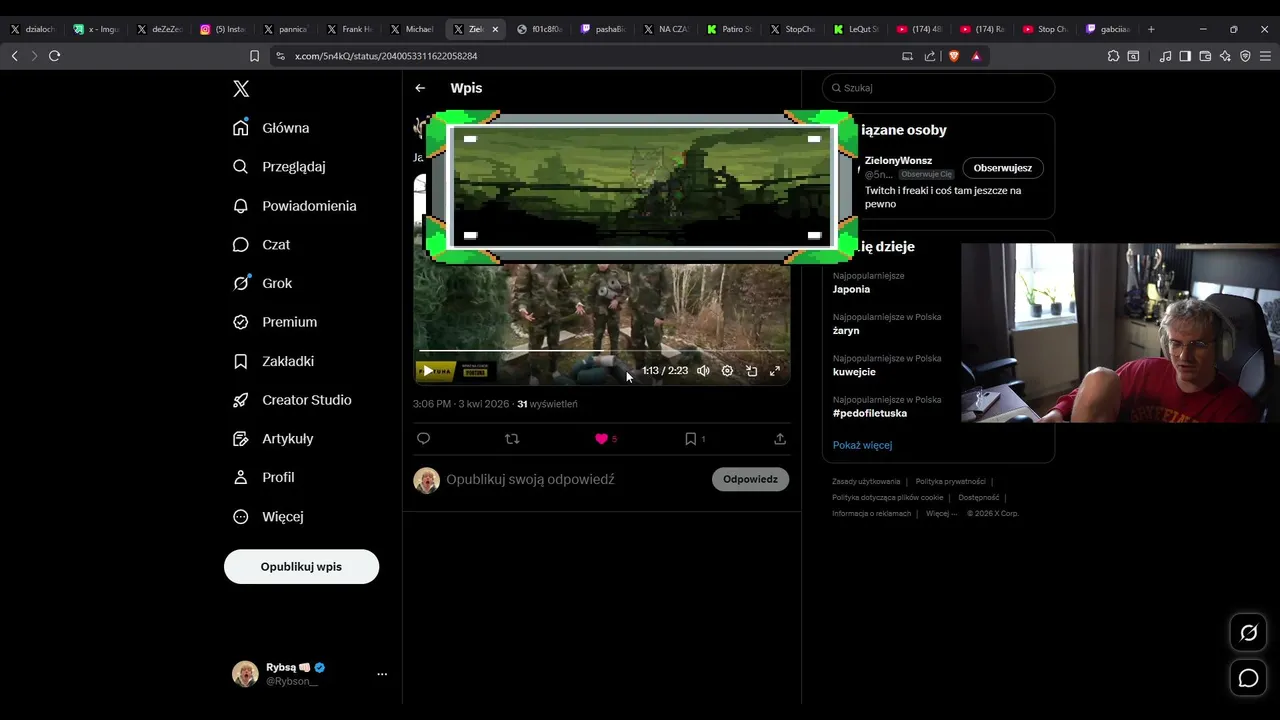Open the floating Grok button

point(1248,633)
